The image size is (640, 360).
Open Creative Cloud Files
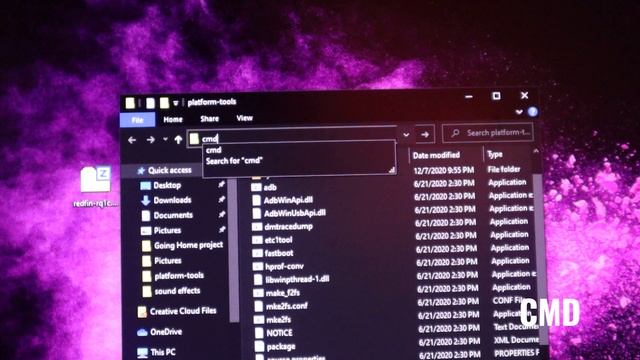pyautogui.click(x=183, y=311)
